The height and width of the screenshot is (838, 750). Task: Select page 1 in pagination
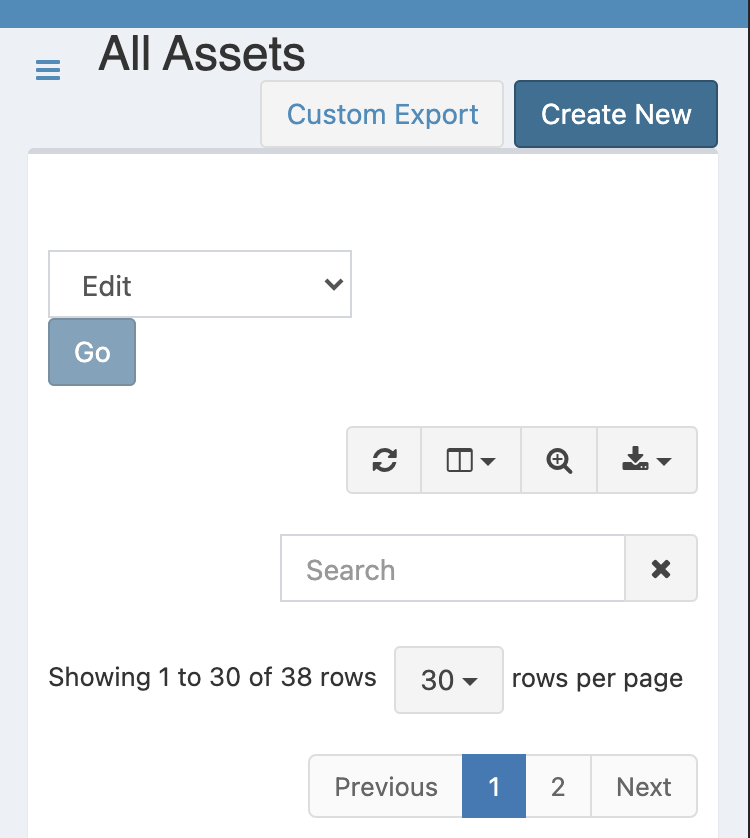tap(494, 786)
